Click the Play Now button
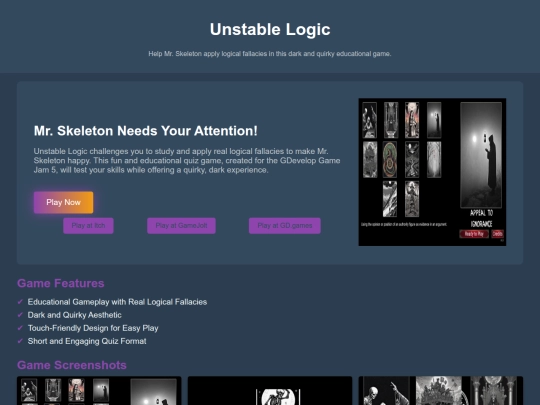 pyautogui.click(x=63, y=202)
